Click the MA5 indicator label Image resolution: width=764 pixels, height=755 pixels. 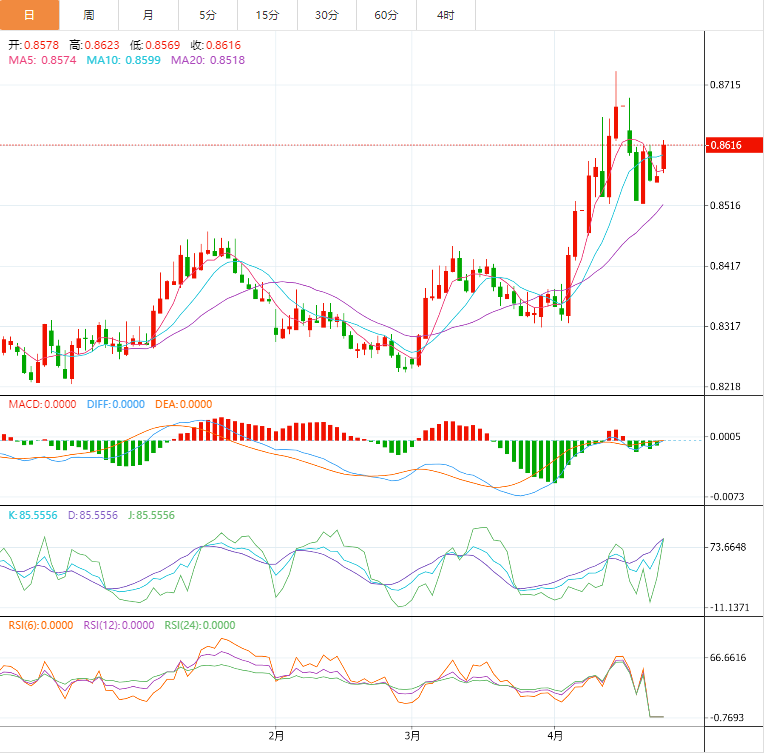point(41,60)
